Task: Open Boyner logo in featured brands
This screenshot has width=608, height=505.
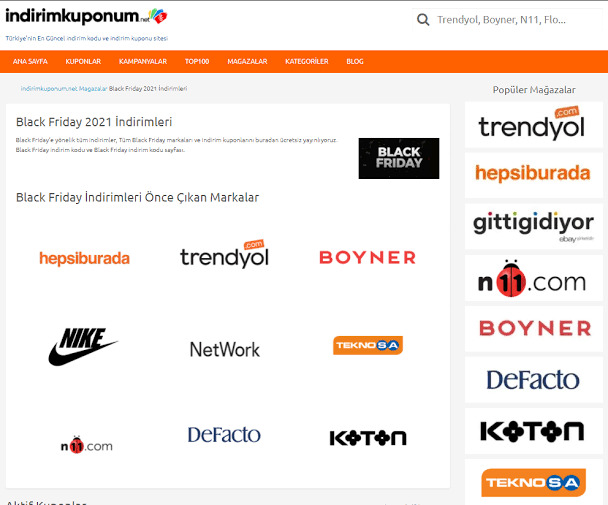Action: (367, 257)
